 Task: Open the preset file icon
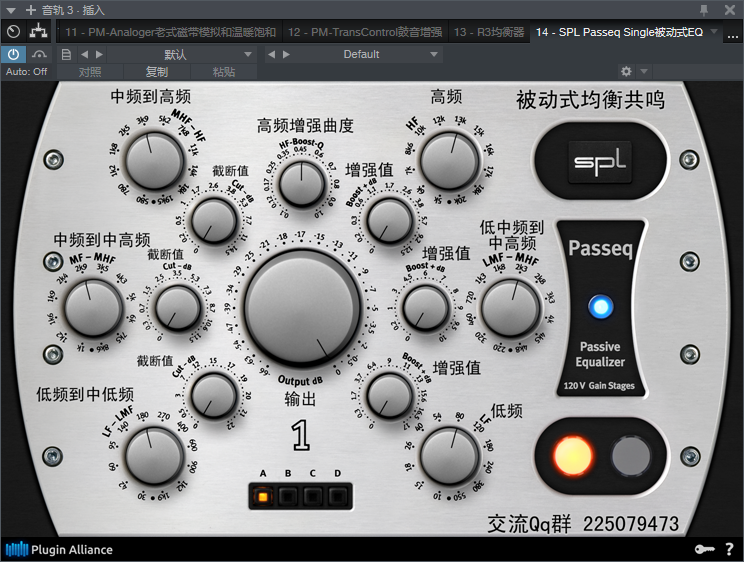point(66,55)
